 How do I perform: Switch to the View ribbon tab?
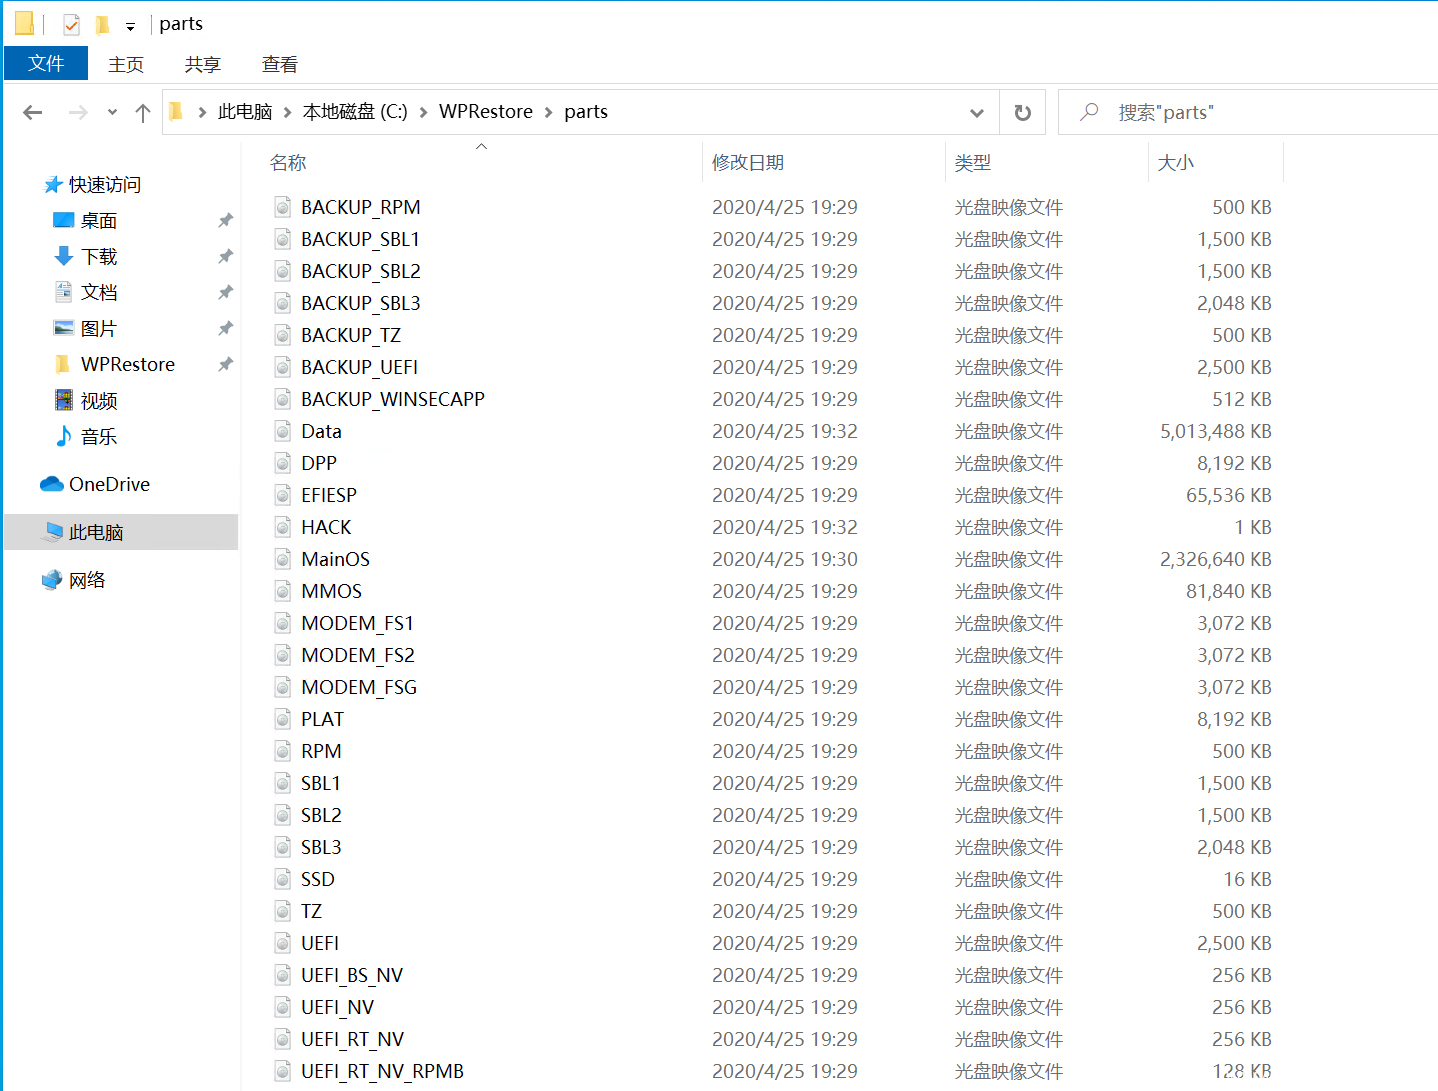279,65
